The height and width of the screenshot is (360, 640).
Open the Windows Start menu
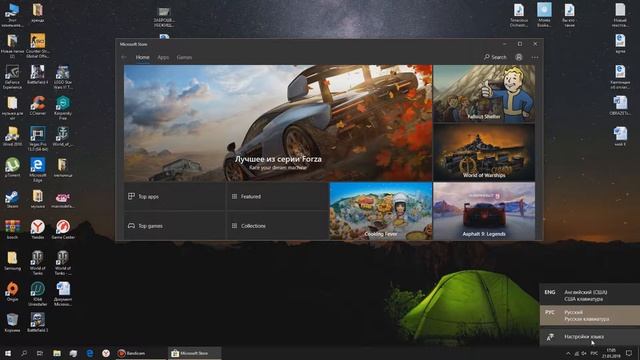tap(8, 353)
